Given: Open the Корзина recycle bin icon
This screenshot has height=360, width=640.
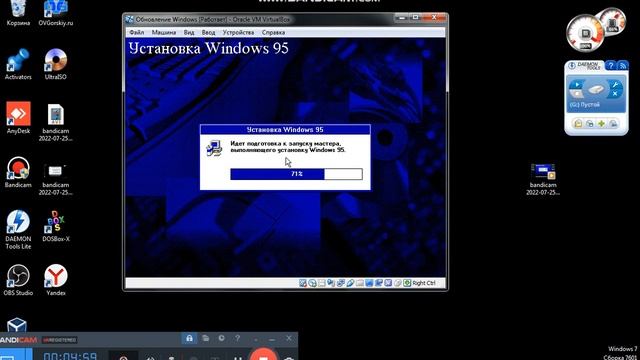Looking at the screenshot, I should pos(18,13).
